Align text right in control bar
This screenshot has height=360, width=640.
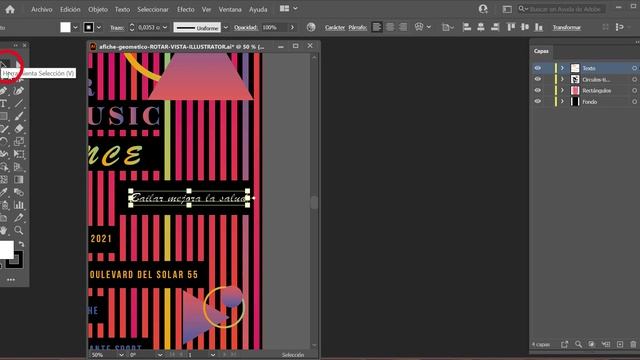click(403, 27)
